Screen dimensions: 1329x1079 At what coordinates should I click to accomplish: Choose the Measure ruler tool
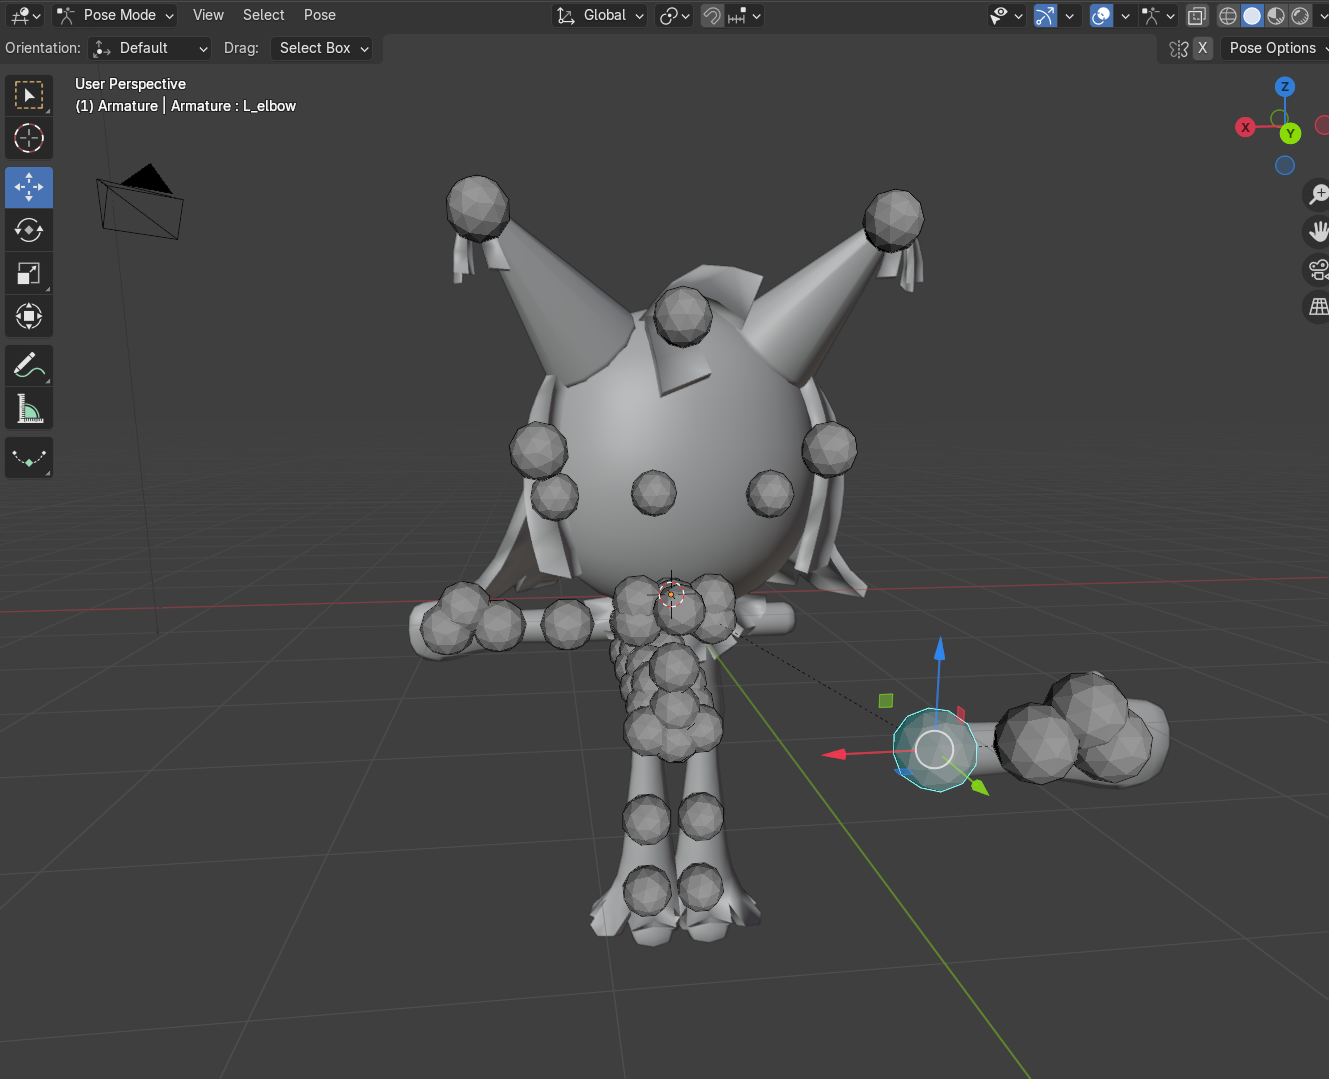pos(29,408)
